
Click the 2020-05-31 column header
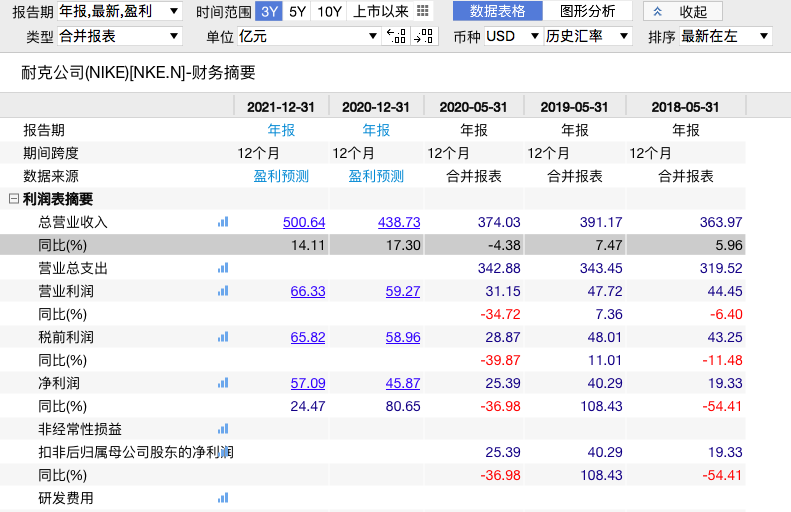click(x=473, y=107)
